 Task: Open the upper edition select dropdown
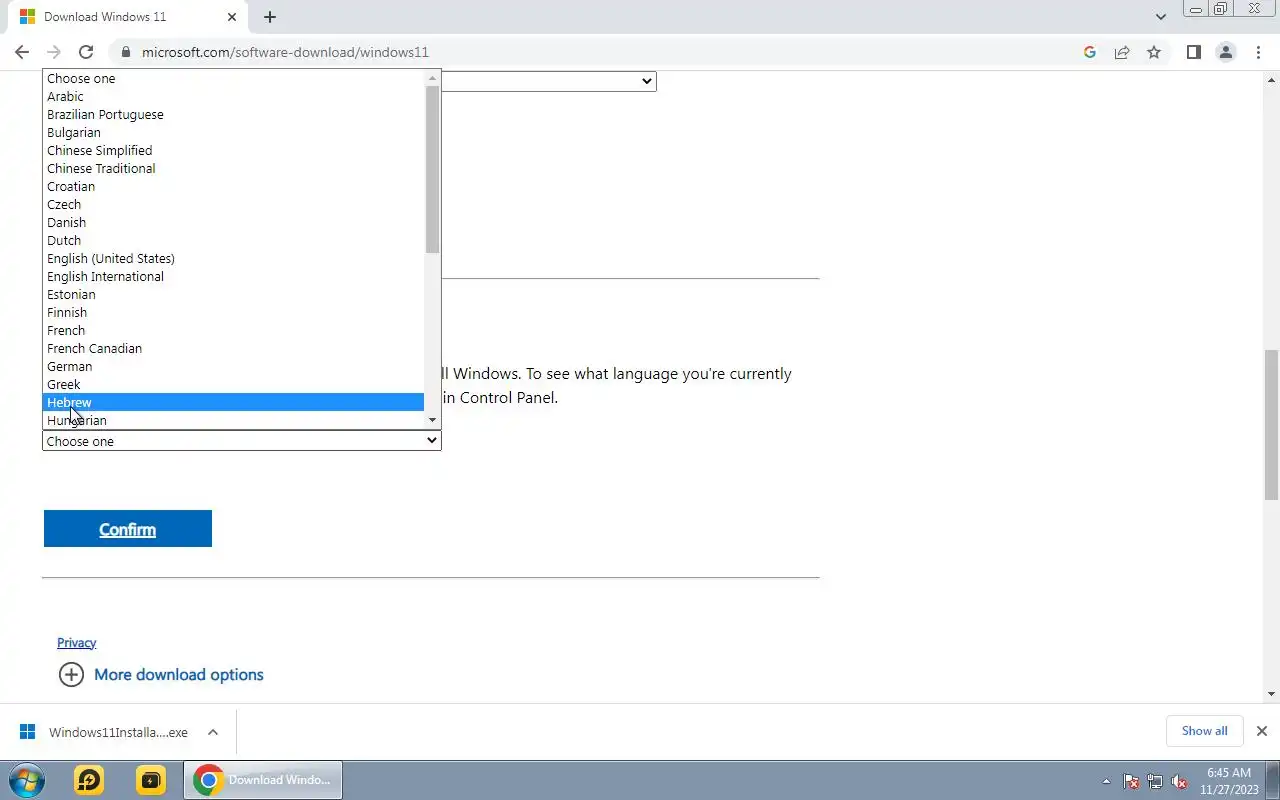click(549, 81)
